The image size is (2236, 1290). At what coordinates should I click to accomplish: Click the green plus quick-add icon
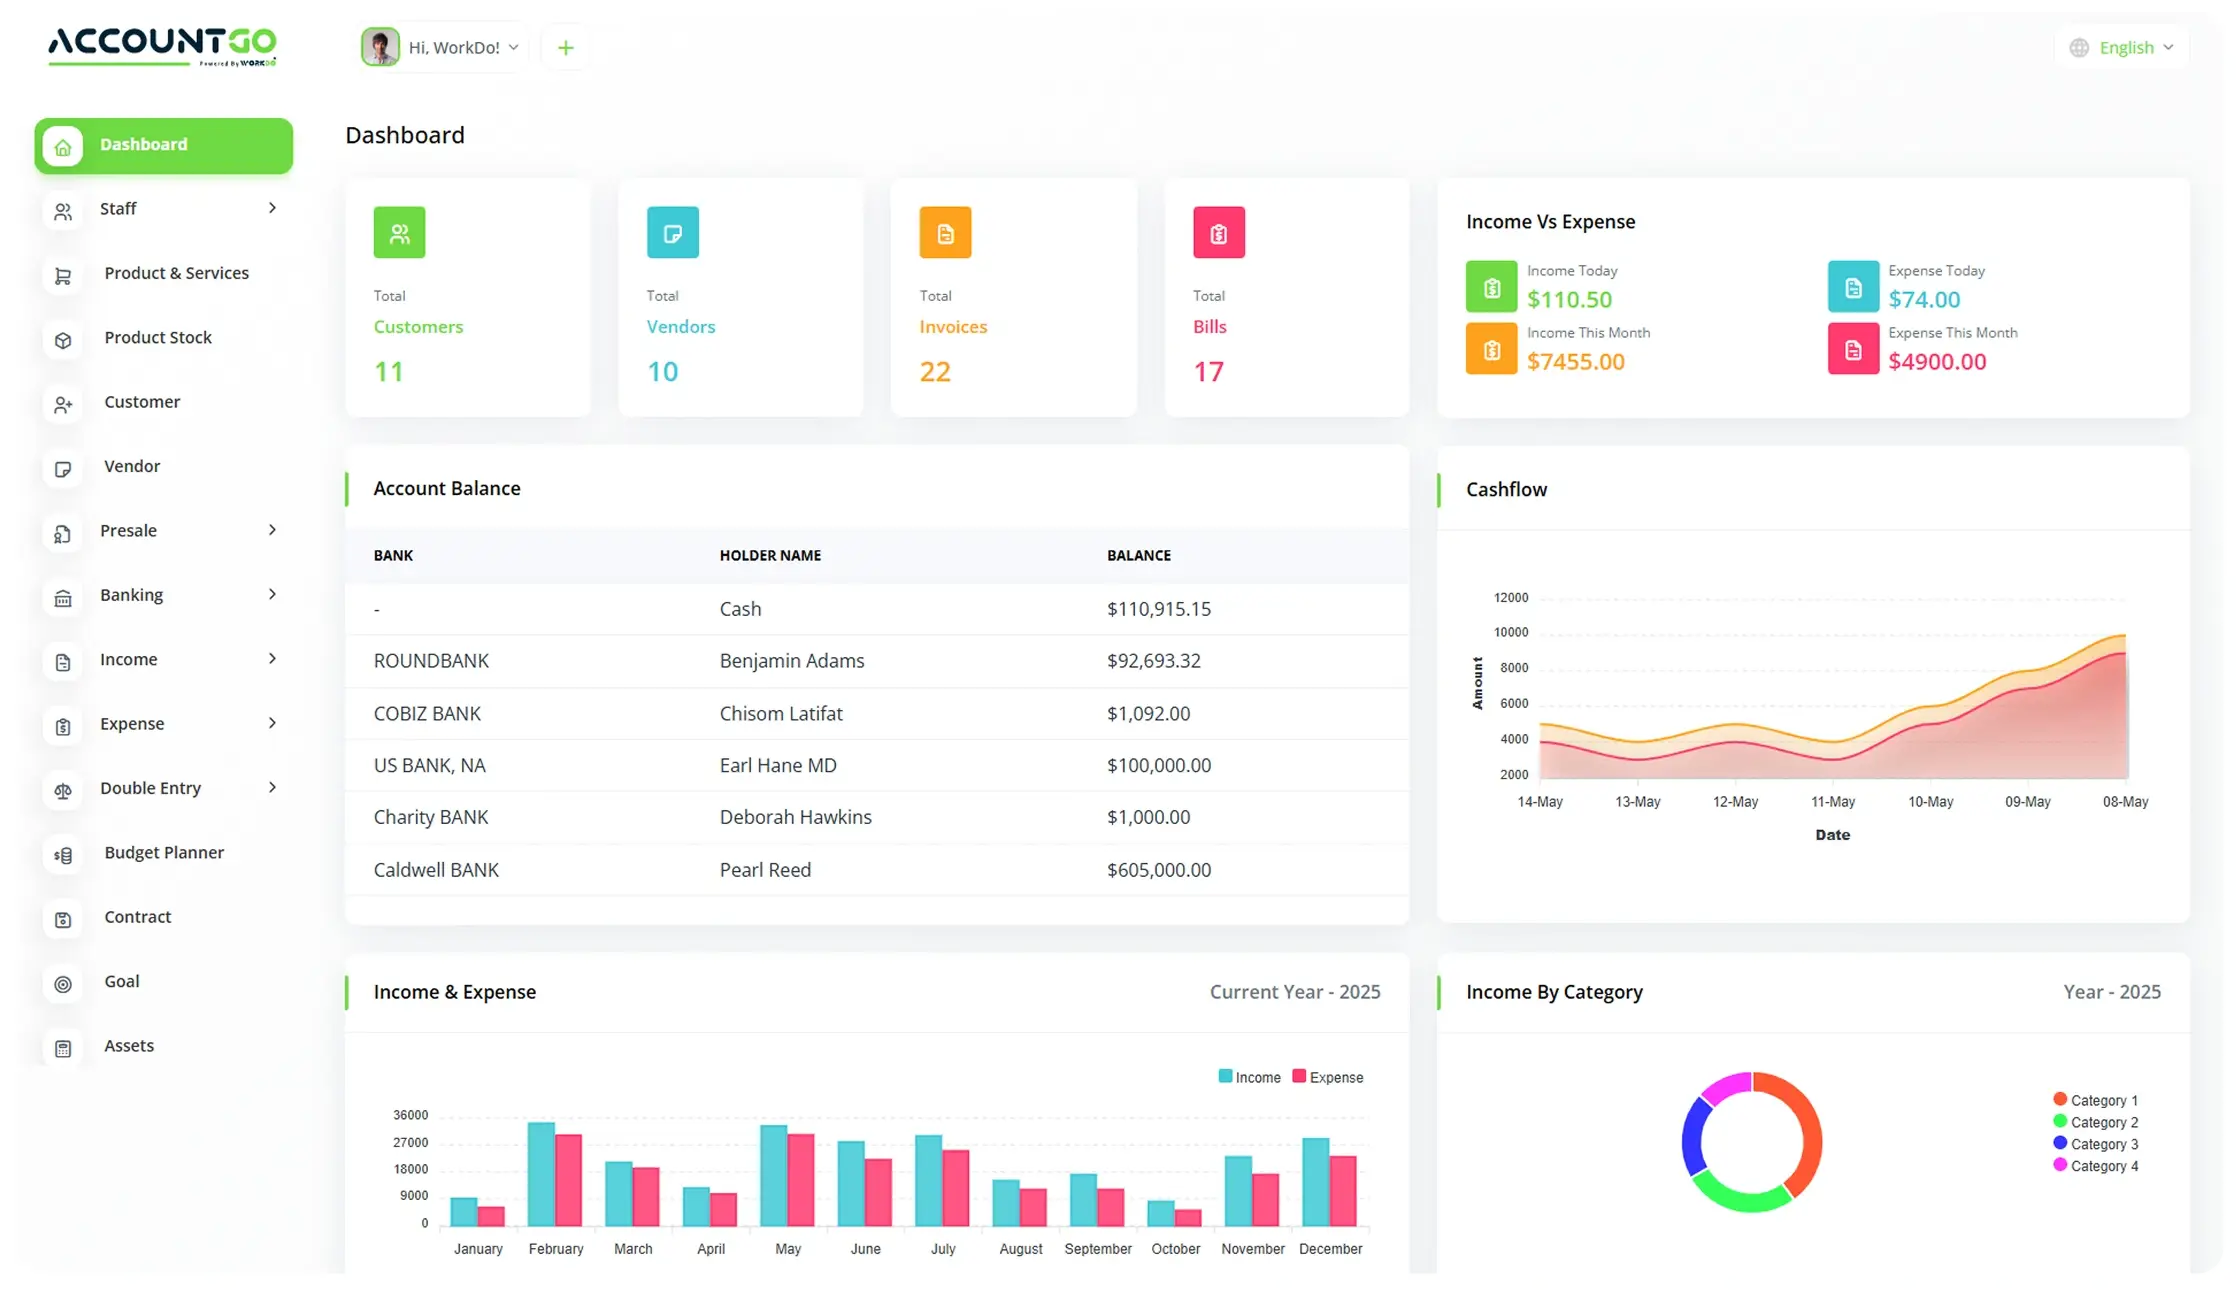pyautogui.click(x=565, y=48)
